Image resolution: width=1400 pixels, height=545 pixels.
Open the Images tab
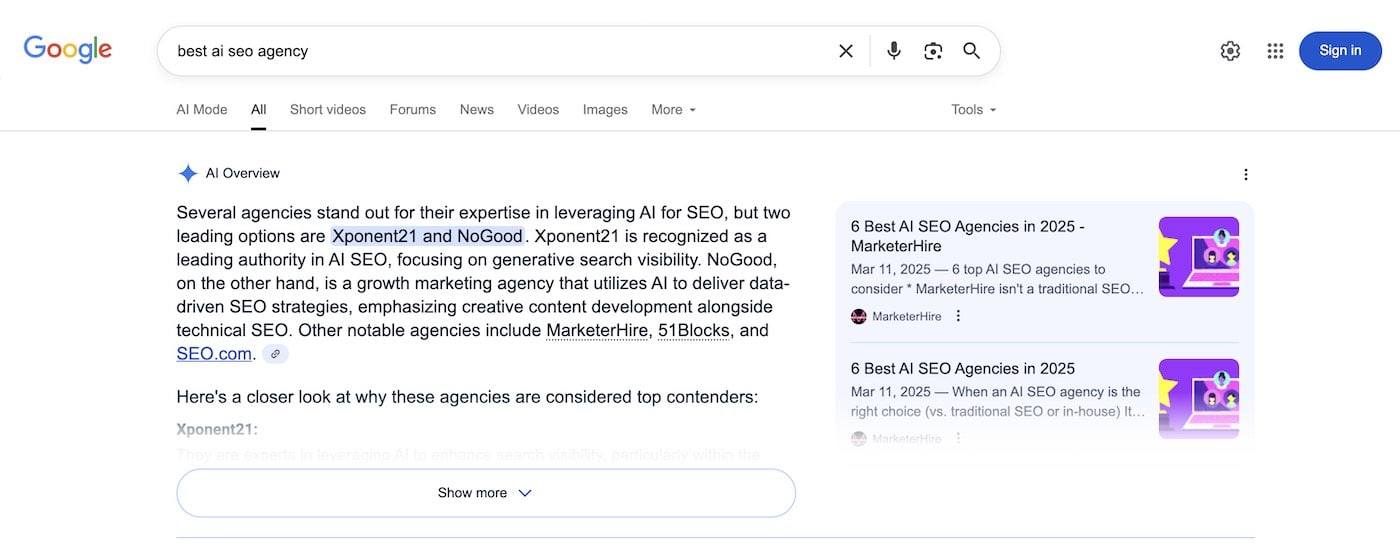coord(605,110)
